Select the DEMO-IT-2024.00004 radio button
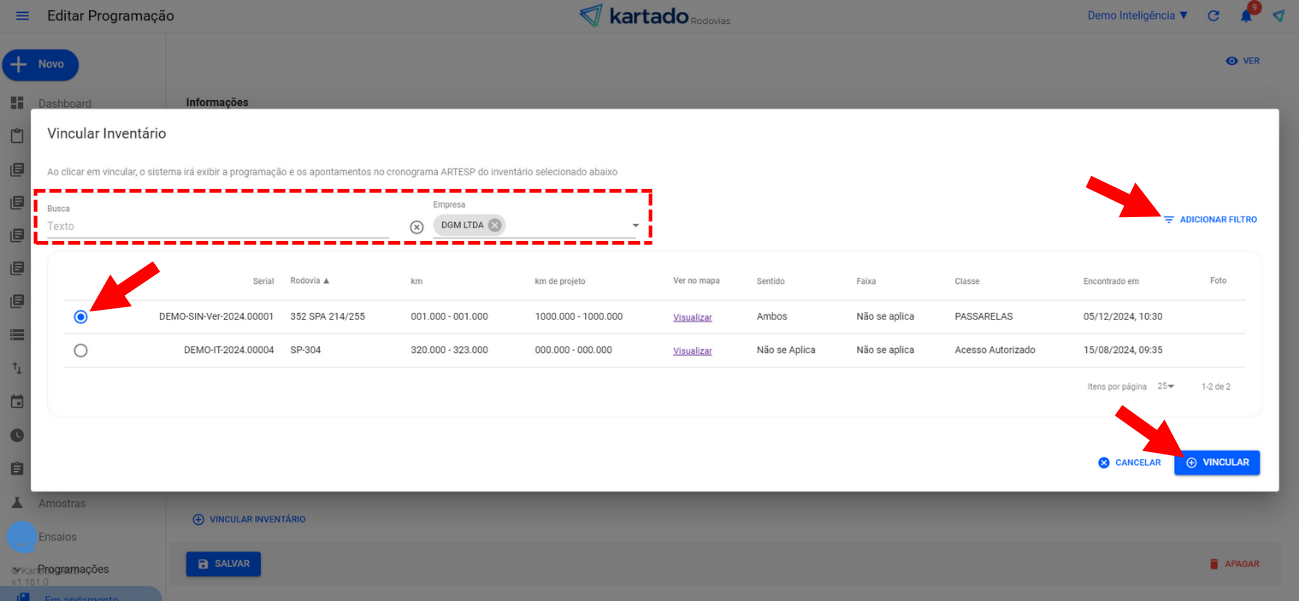 point(81,351)
